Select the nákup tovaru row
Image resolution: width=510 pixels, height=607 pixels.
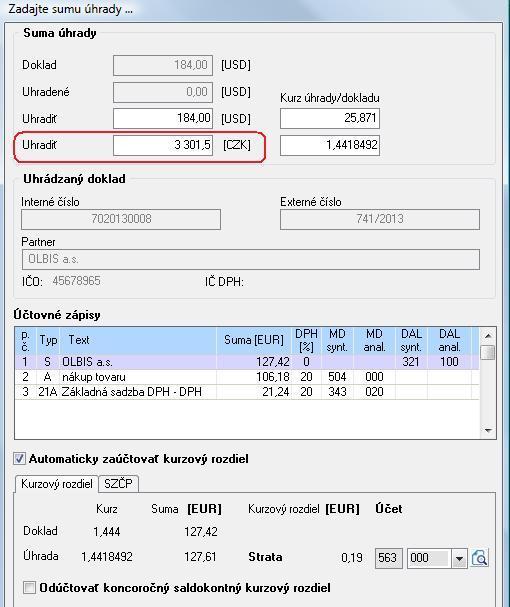(247, 377)
